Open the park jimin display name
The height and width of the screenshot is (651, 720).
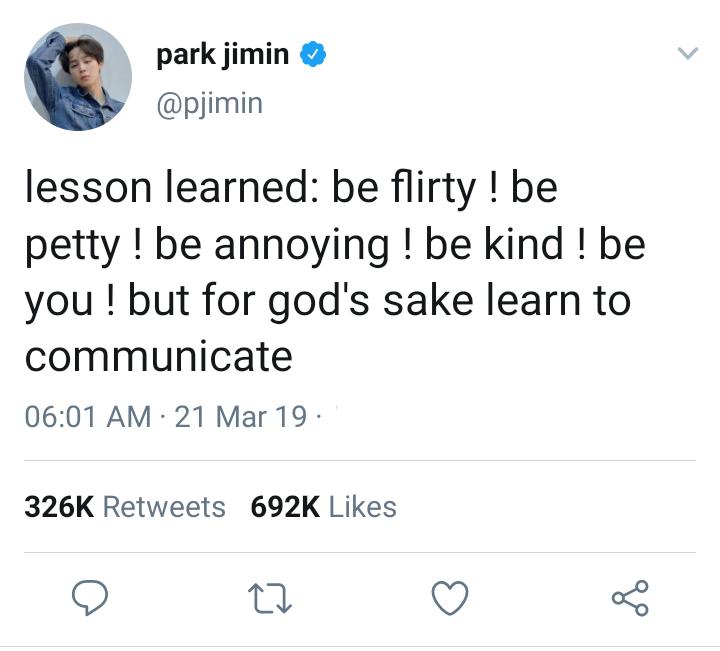(x=223, y=55)
